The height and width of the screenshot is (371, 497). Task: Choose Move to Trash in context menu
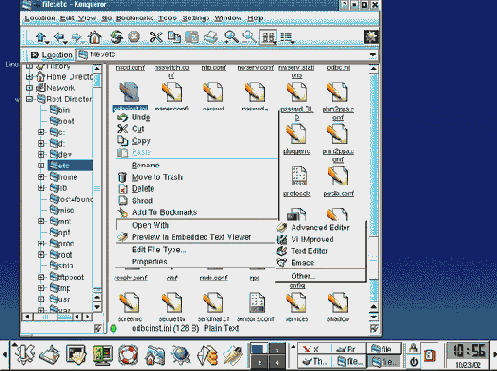click(197, 177)
